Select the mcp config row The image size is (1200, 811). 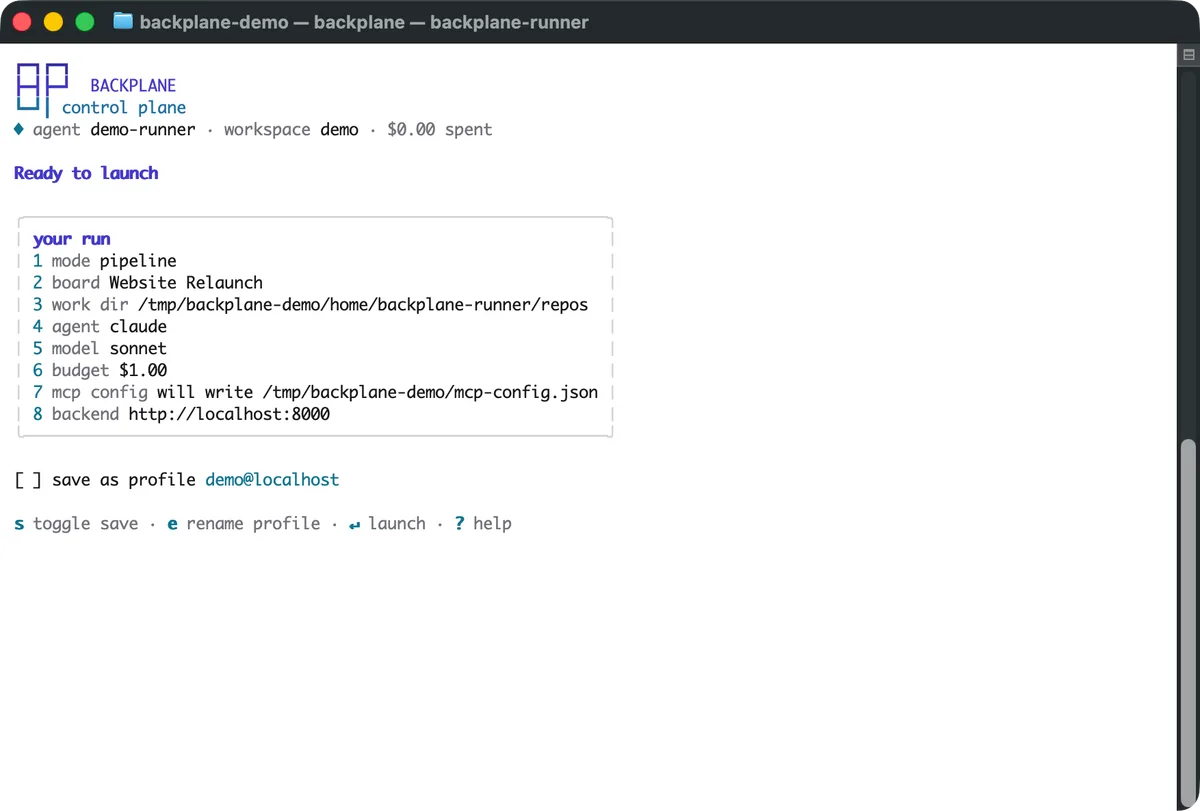tap(315, 393)
